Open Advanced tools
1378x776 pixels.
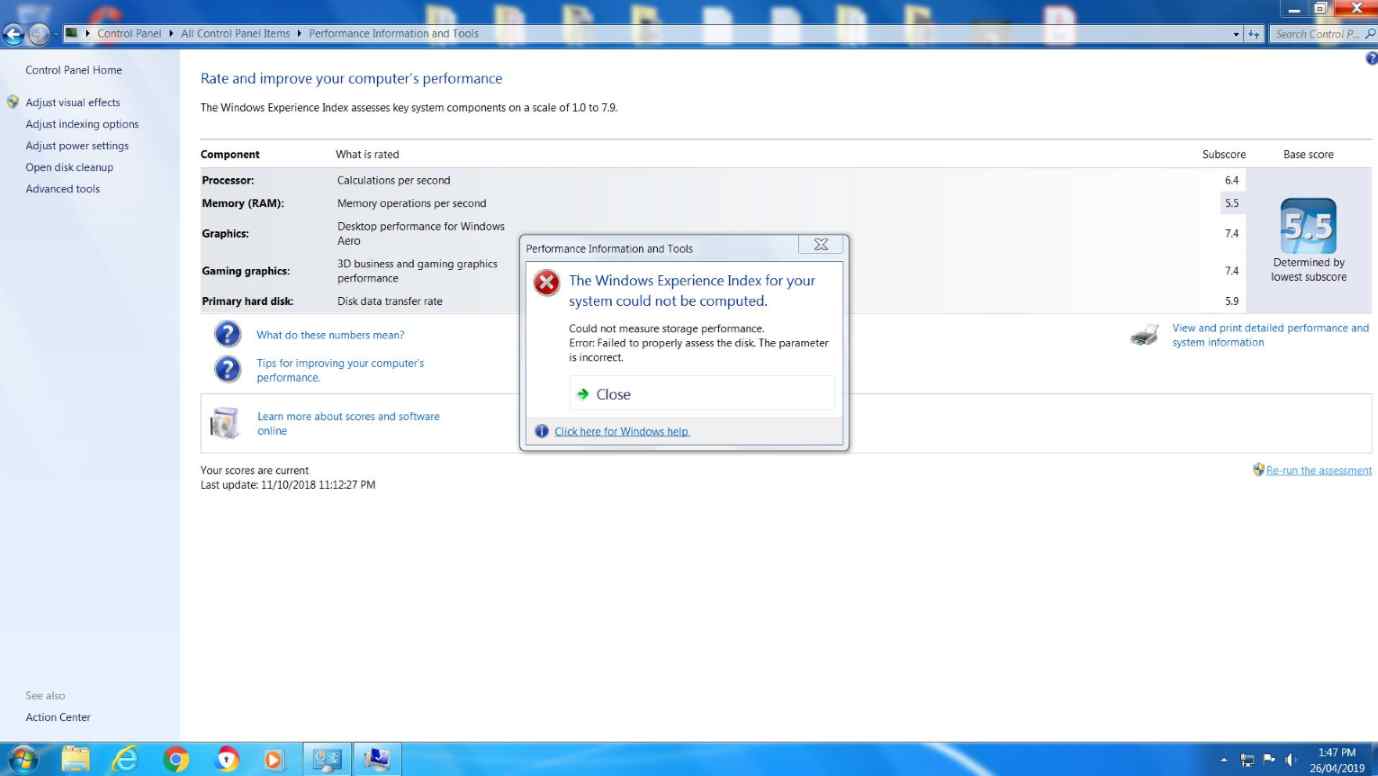coord(62,189)
